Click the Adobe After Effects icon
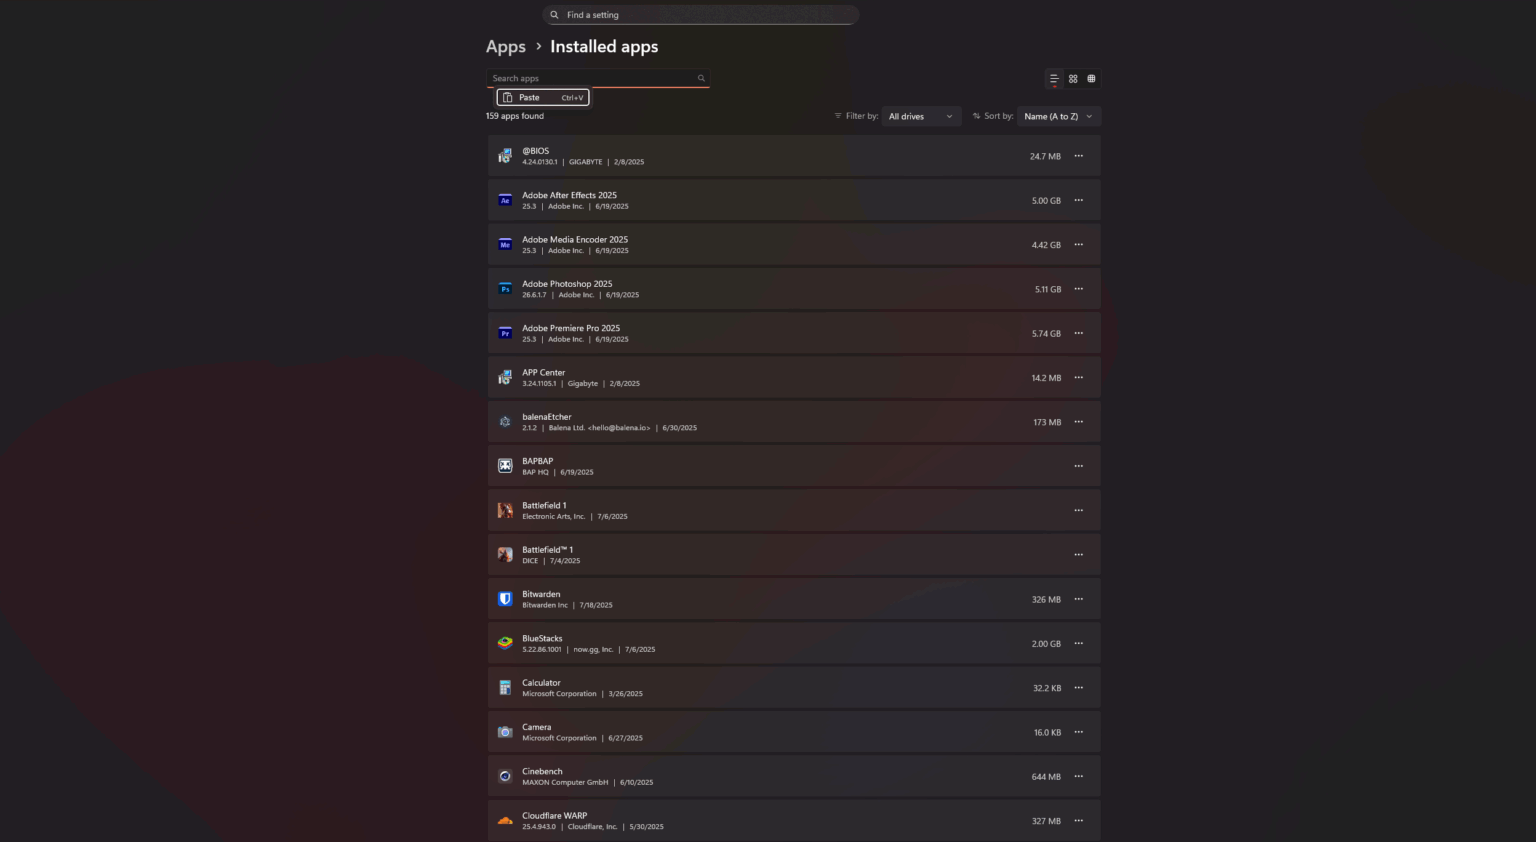 coord(505,201)
